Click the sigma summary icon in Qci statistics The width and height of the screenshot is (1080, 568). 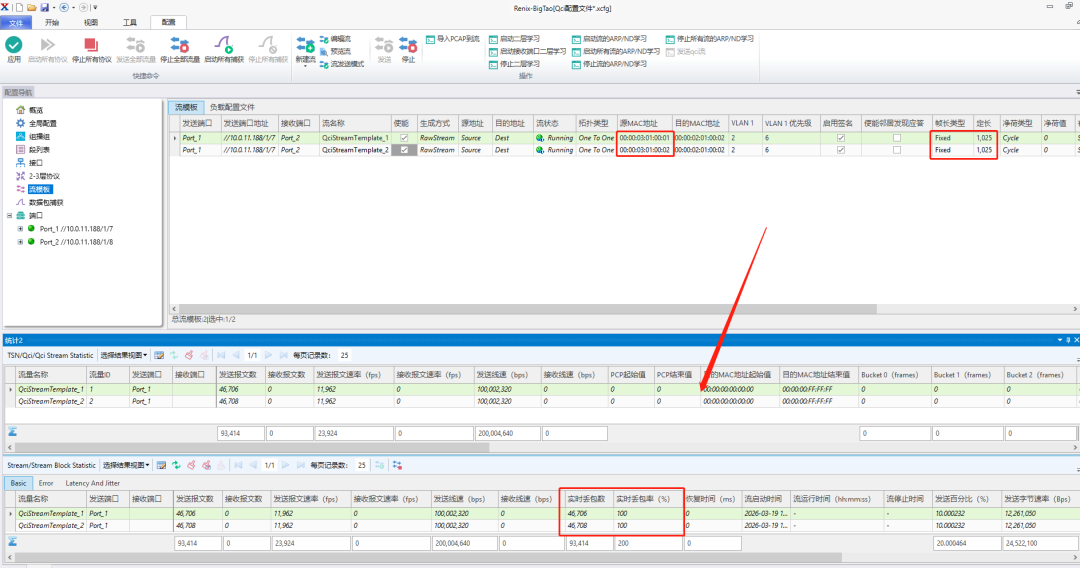[x=12, y=432]
